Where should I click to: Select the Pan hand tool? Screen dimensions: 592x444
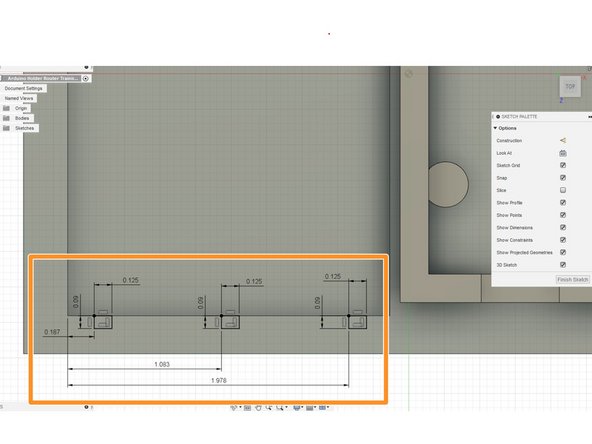(x=258, y=408)
